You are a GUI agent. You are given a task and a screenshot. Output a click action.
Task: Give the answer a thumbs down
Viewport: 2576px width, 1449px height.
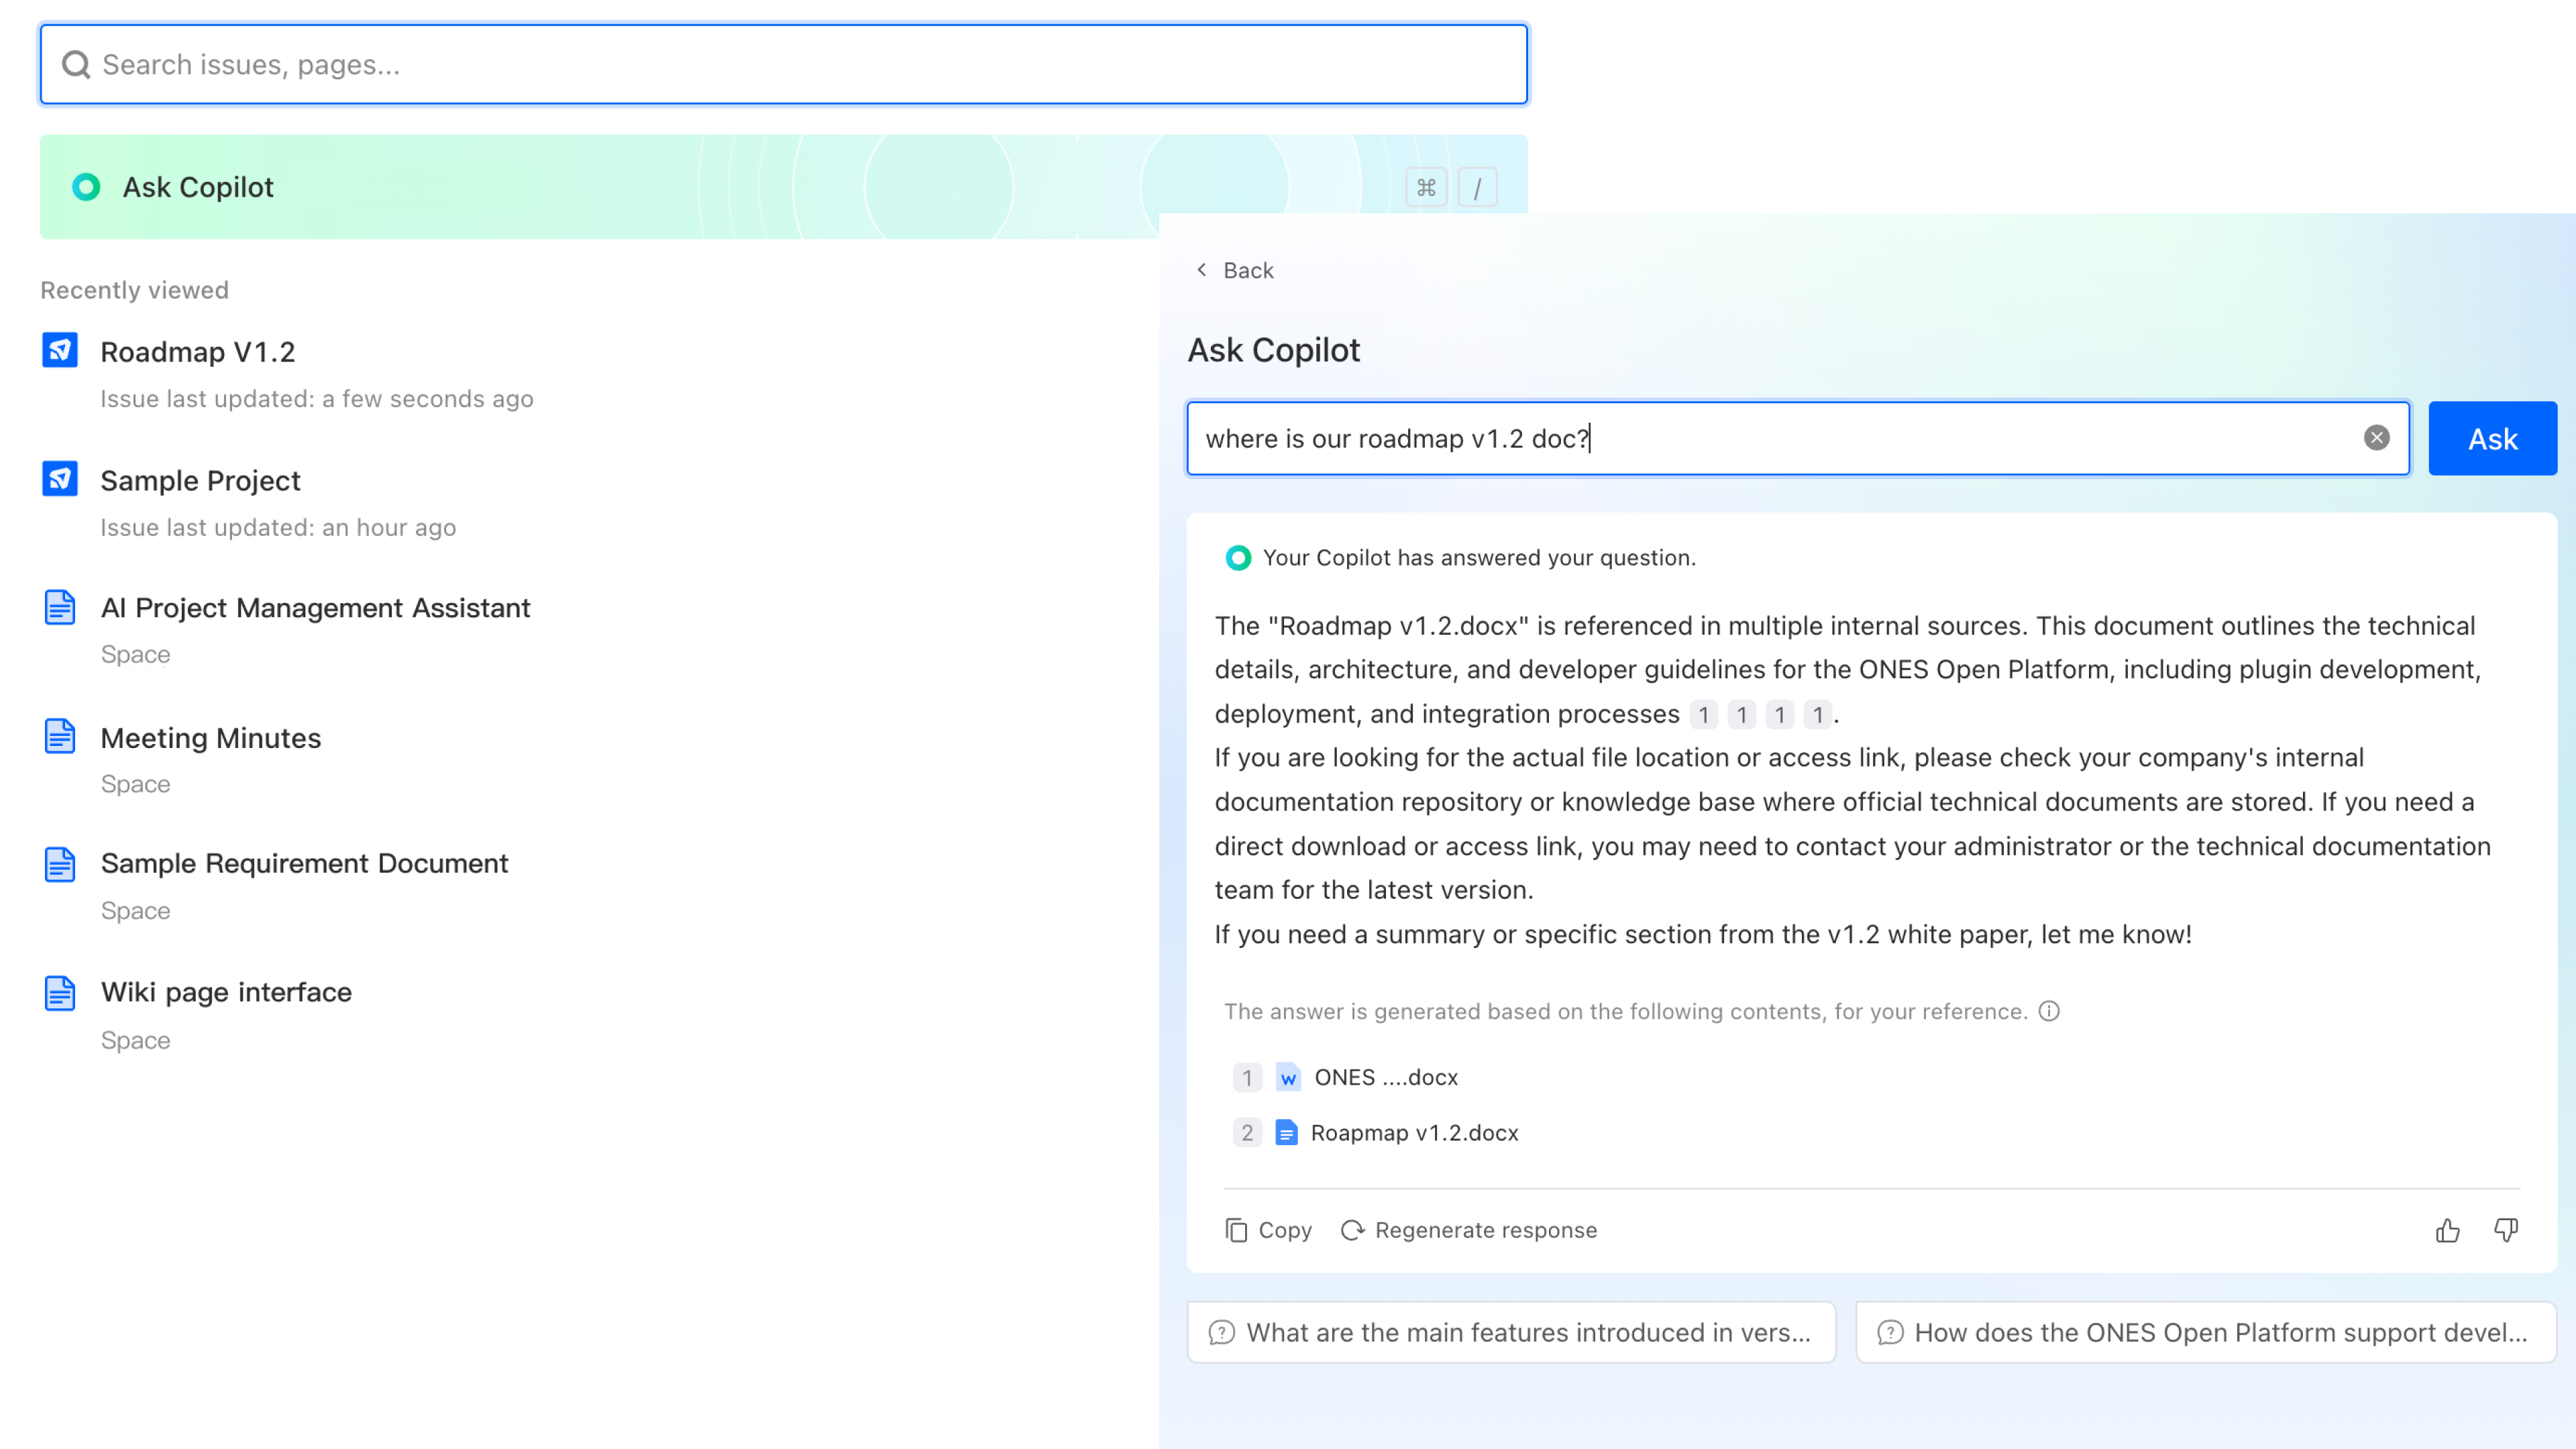click(x=2506, y=1230)
